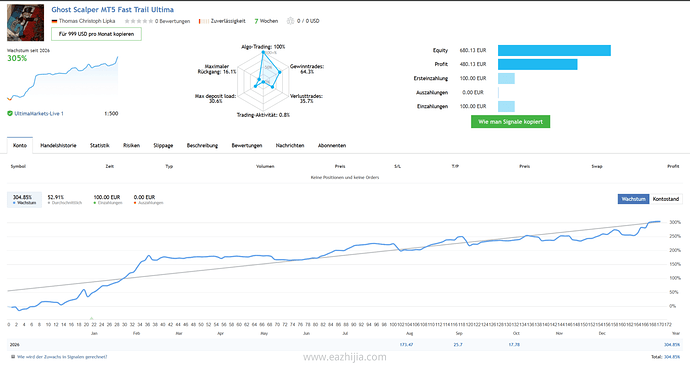This screenshot has height=365, width=690.
Task: Click the Volumen column header
Action: [x=265, y=166]
